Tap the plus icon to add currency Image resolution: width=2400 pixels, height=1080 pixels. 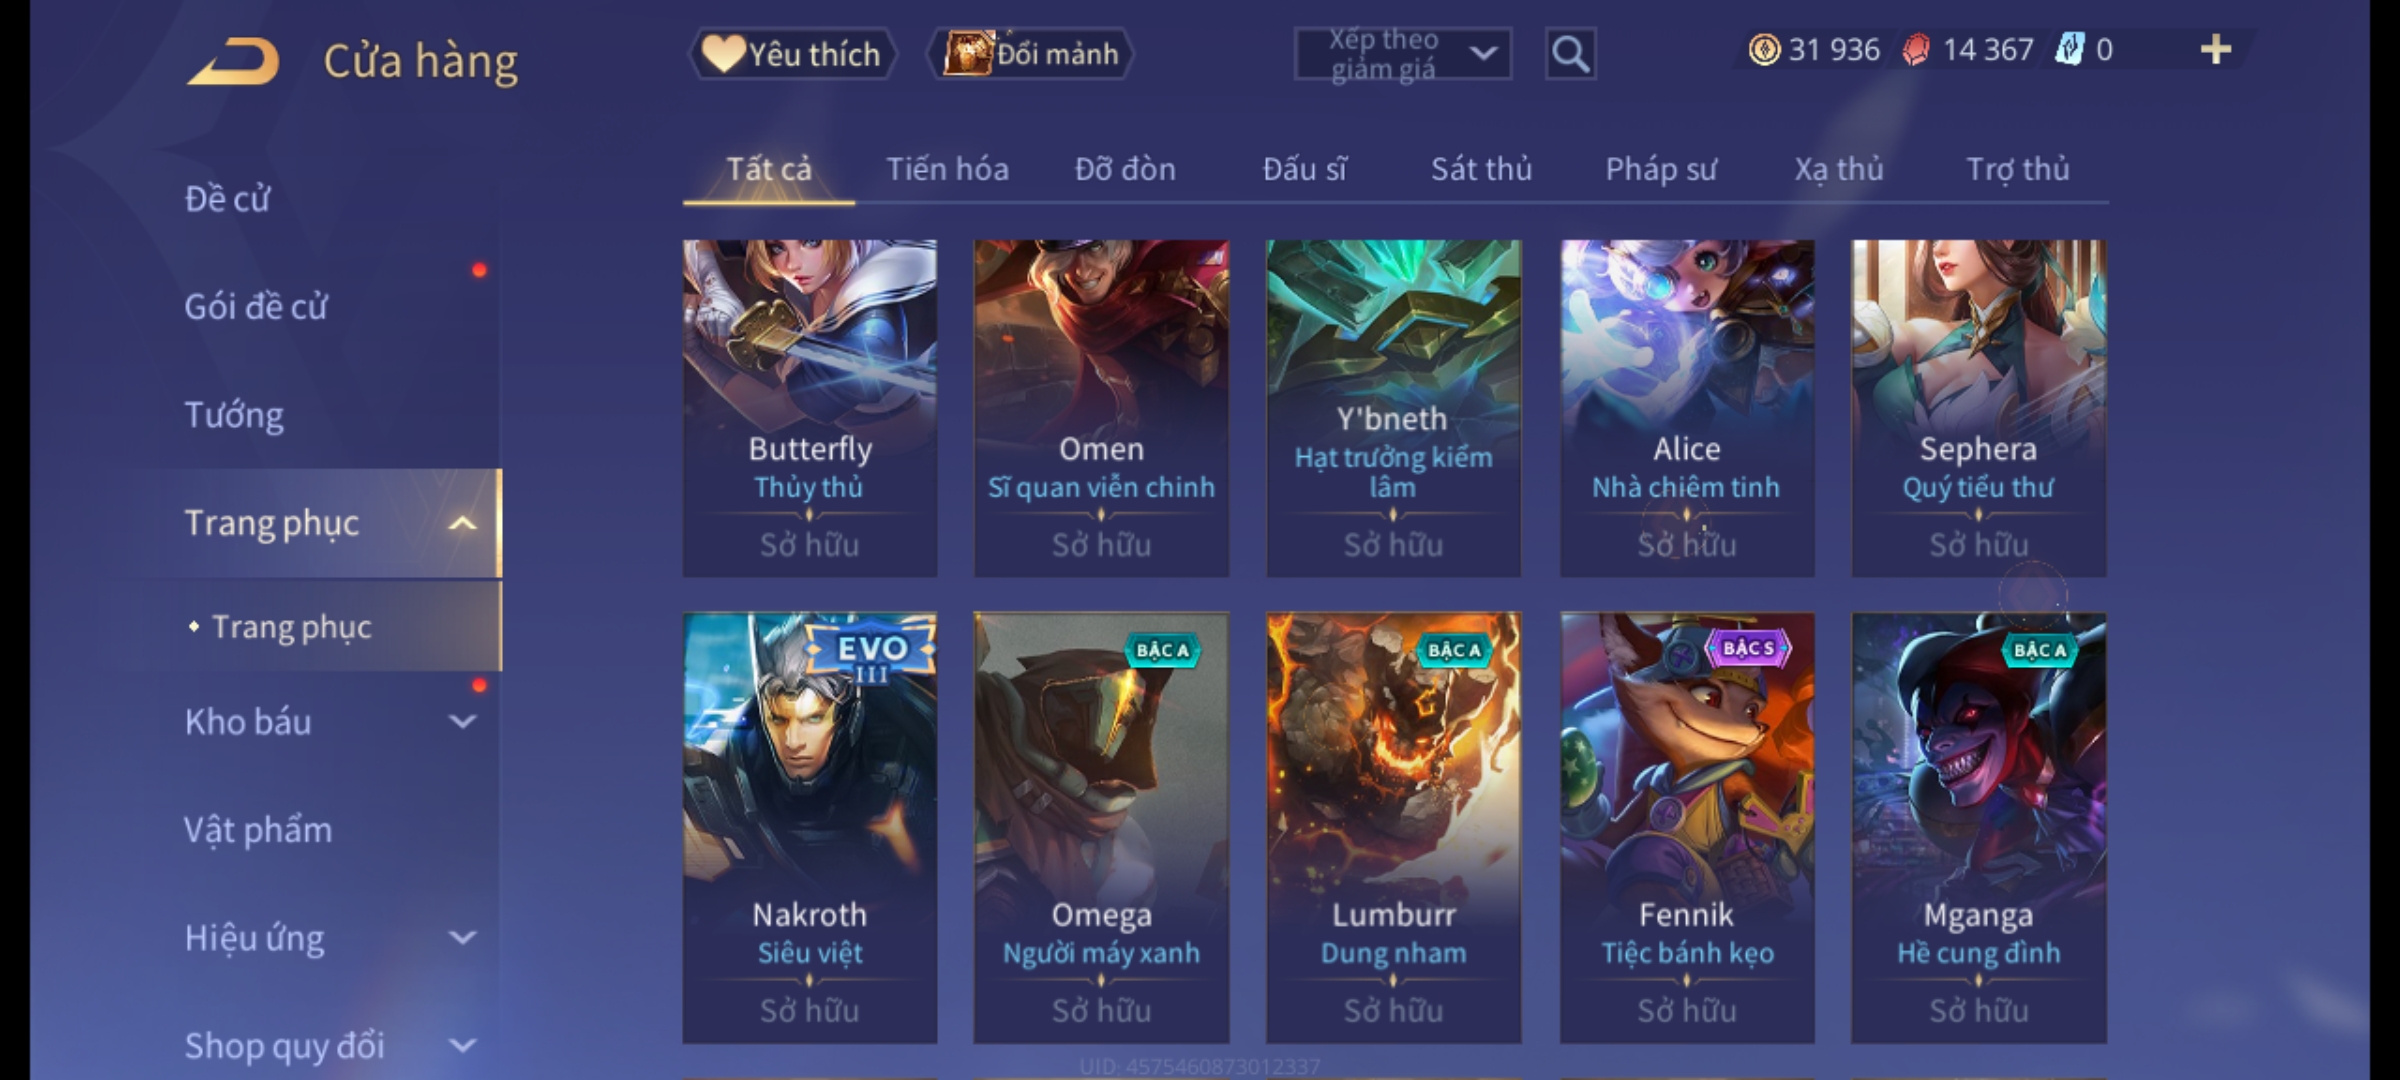(x=2215, y=50)
